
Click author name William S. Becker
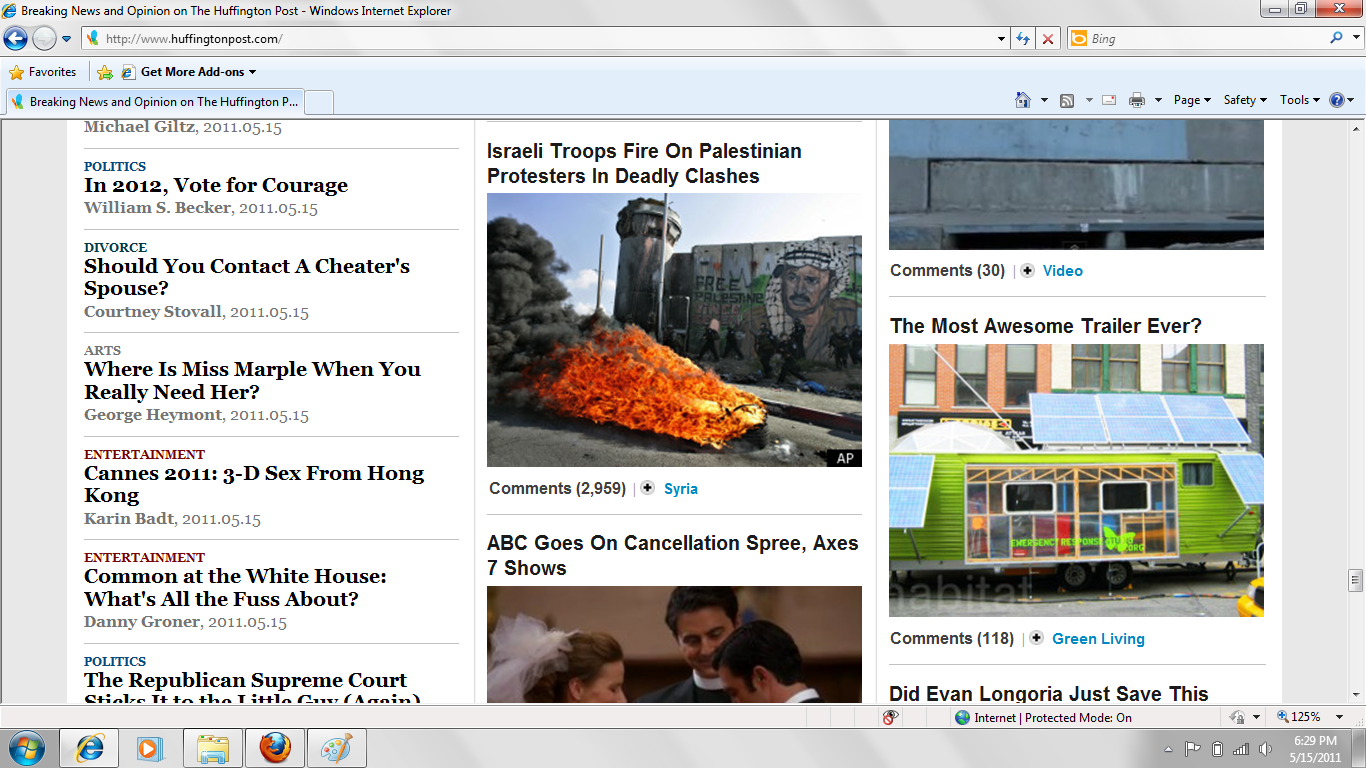(x=158, y=208)
